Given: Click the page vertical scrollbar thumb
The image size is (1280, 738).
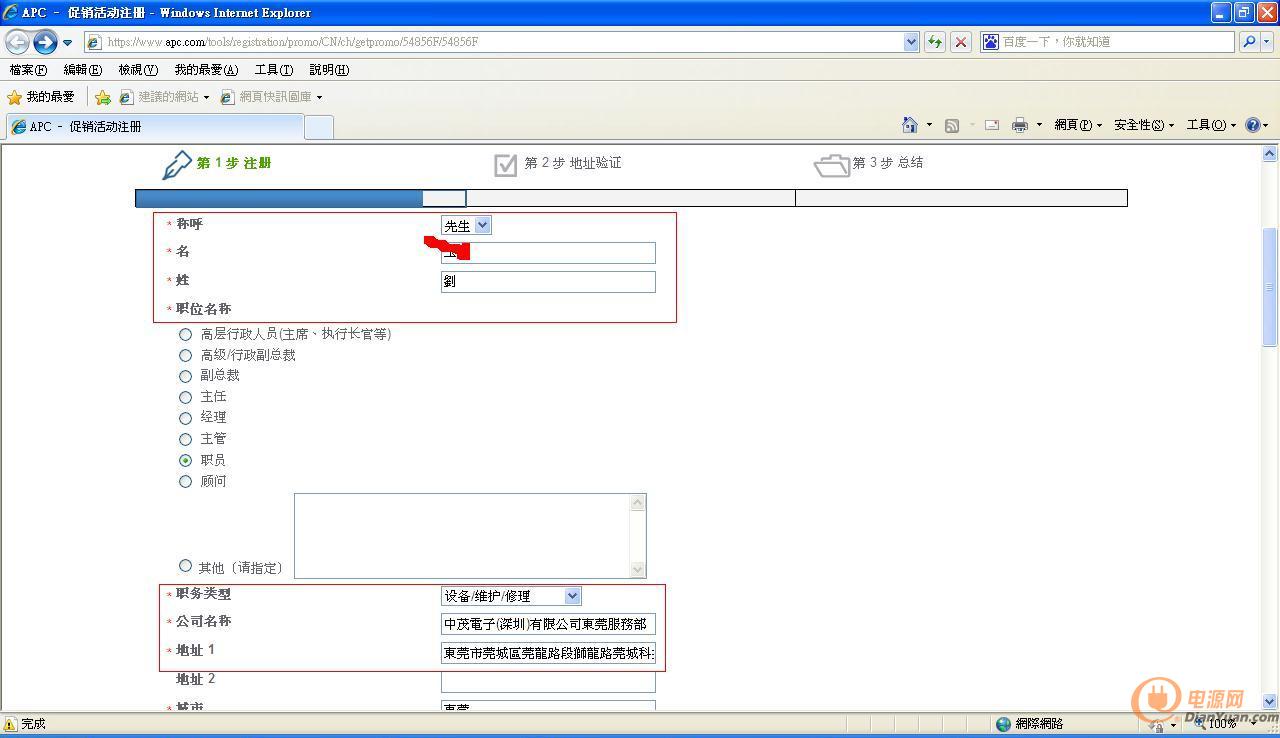Looking at the screenshot, I should tap(1270, 288).
